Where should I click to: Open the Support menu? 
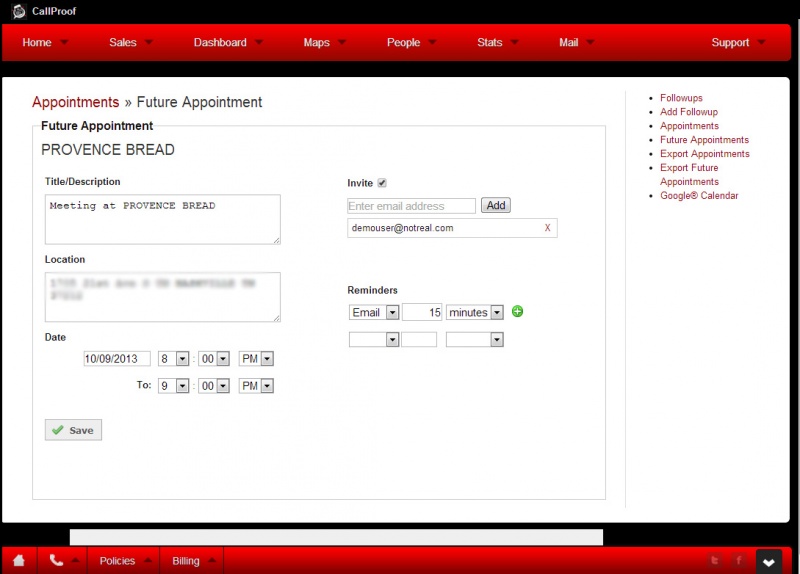[738, 42]
